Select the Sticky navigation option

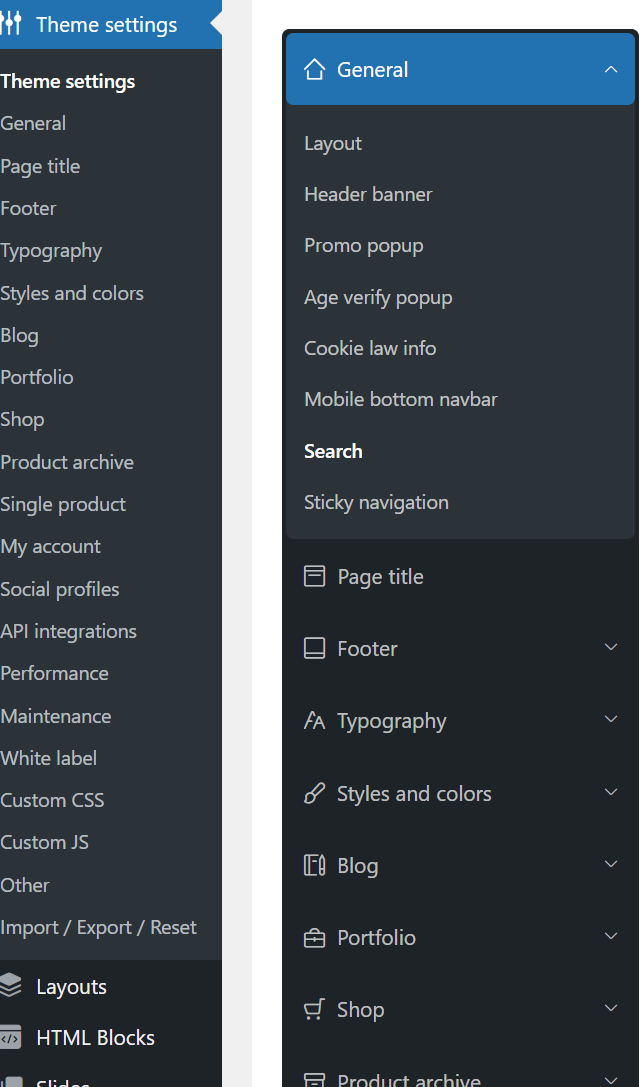click(x=376, y=503)
